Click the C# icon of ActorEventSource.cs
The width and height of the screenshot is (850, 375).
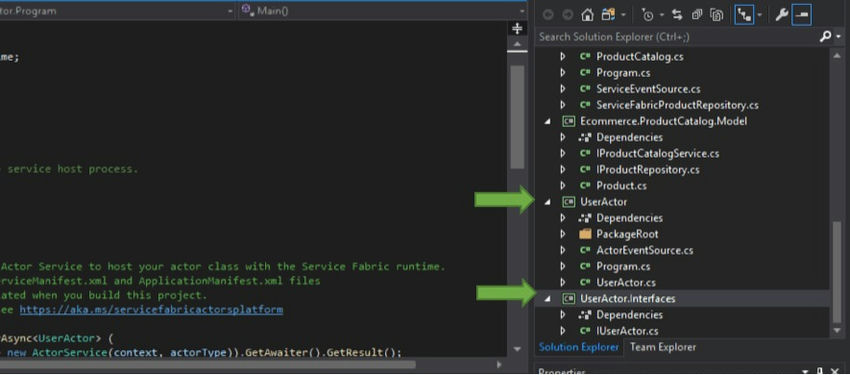pos(585,250)
